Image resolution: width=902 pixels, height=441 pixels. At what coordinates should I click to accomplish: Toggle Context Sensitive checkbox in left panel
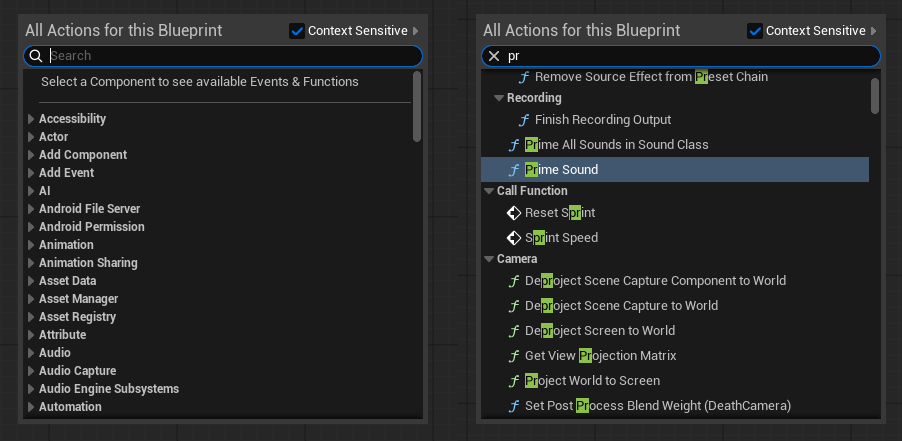coord(296,31)
